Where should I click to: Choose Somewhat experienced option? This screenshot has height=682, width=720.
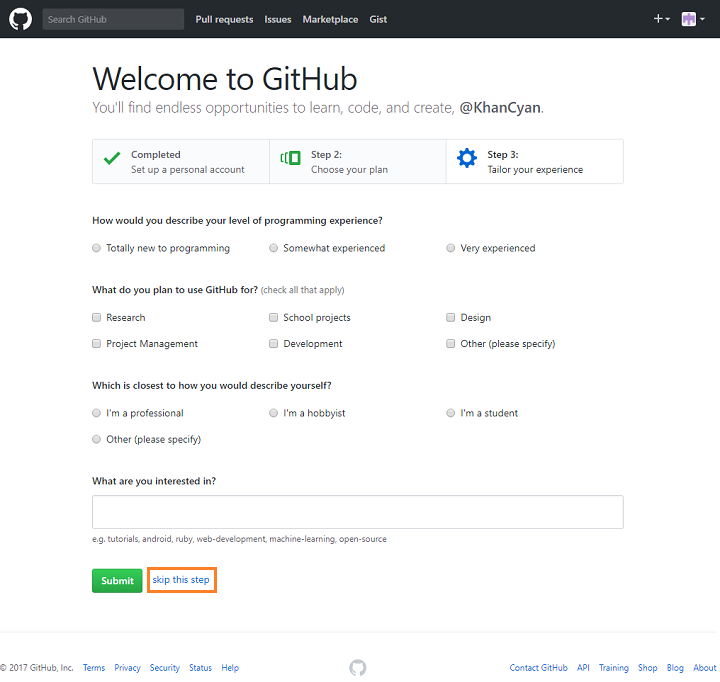click(x=274, y=248)
